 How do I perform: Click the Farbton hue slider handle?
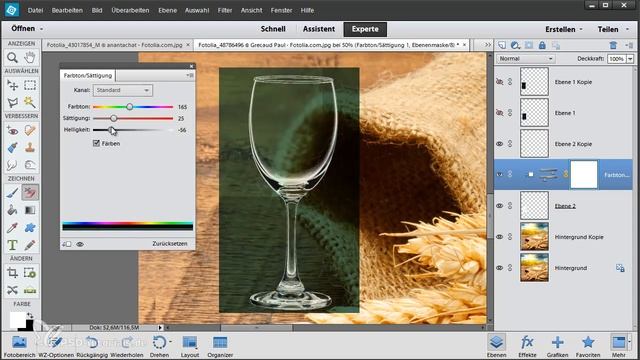(x=129, y=107)
